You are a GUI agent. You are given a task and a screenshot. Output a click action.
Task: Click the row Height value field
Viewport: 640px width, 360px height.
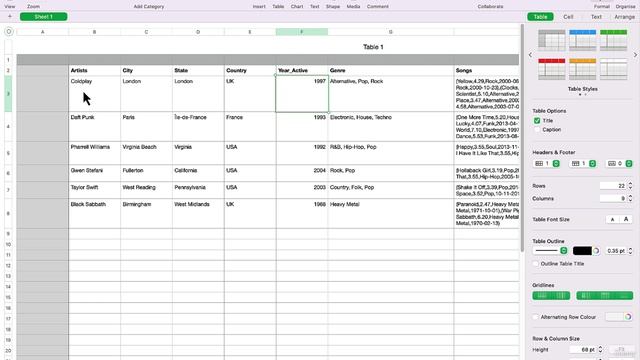(583, 349)
